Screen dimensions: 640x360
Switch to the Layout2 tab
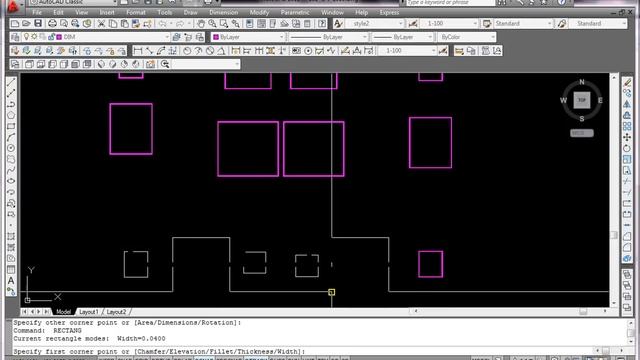pyautogui.click(x=116, y=312)
